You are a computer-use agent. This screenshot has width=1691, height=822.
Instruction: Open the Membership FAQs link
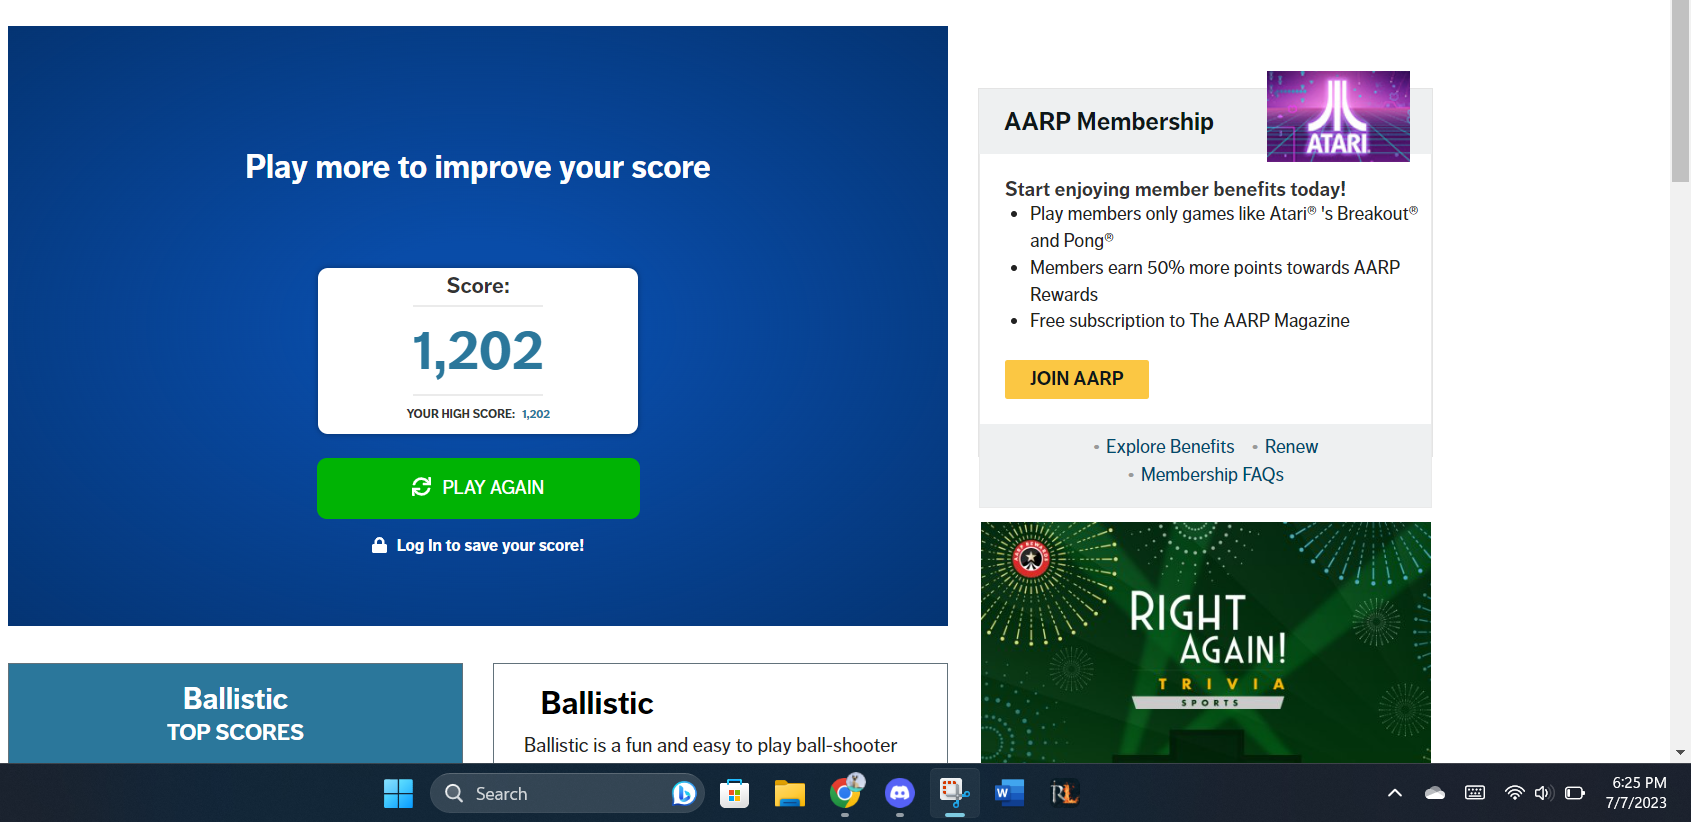point(1212,475)
